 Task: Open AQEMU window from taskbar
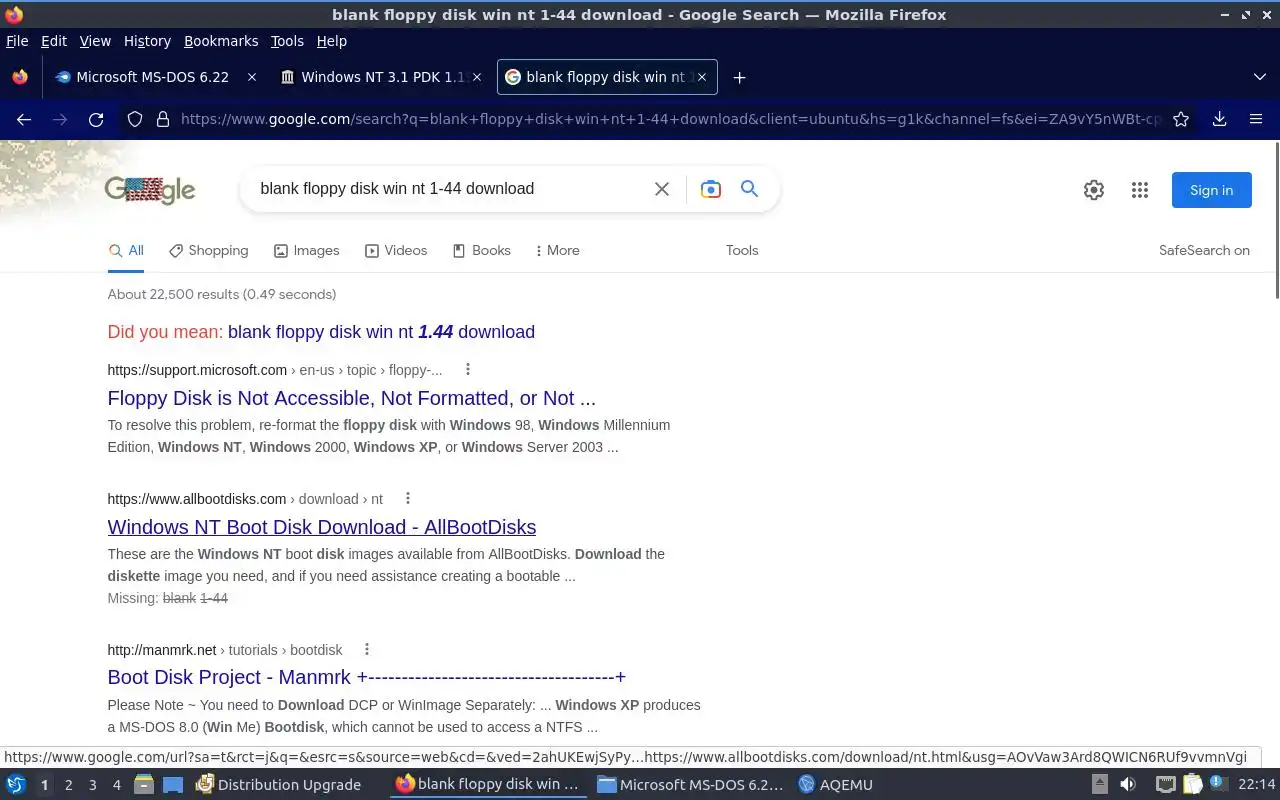[x=835, y=784]
